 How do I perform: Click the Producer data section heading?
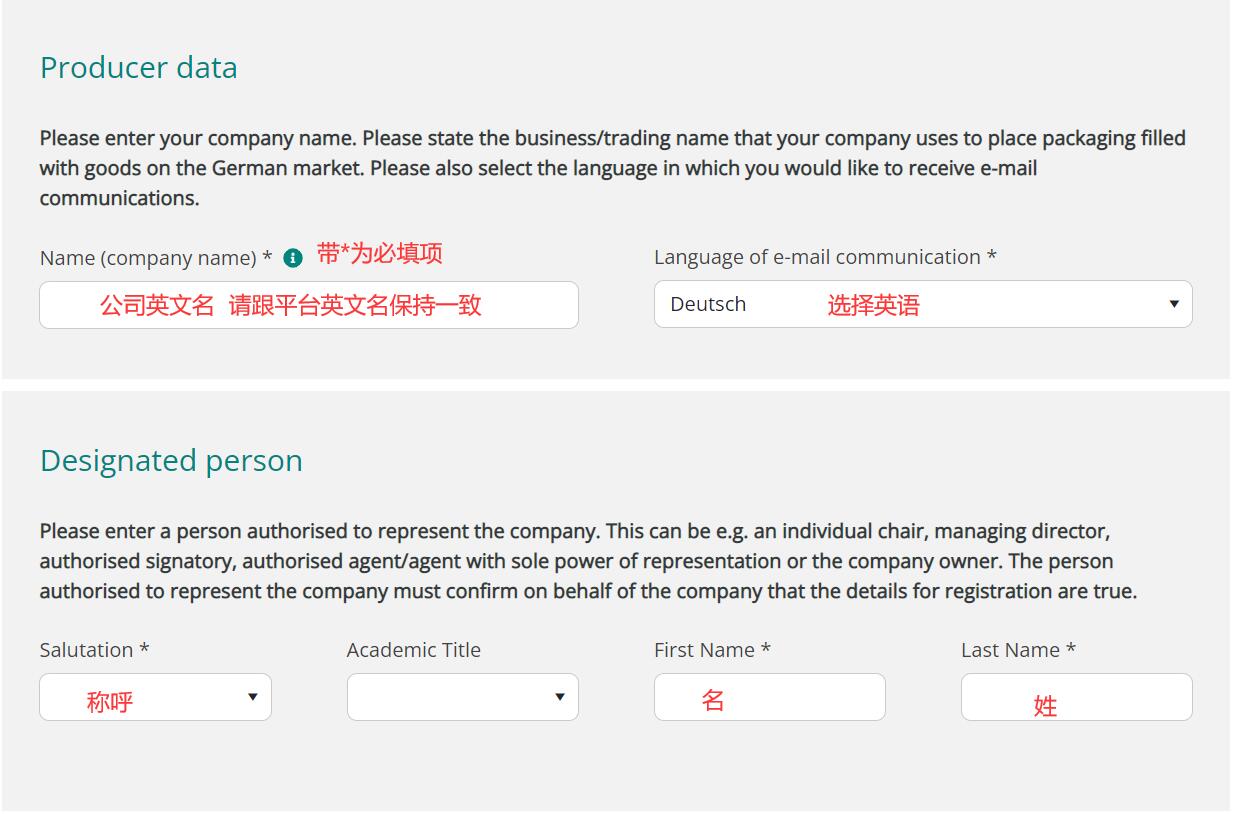(x=139, y=67)
